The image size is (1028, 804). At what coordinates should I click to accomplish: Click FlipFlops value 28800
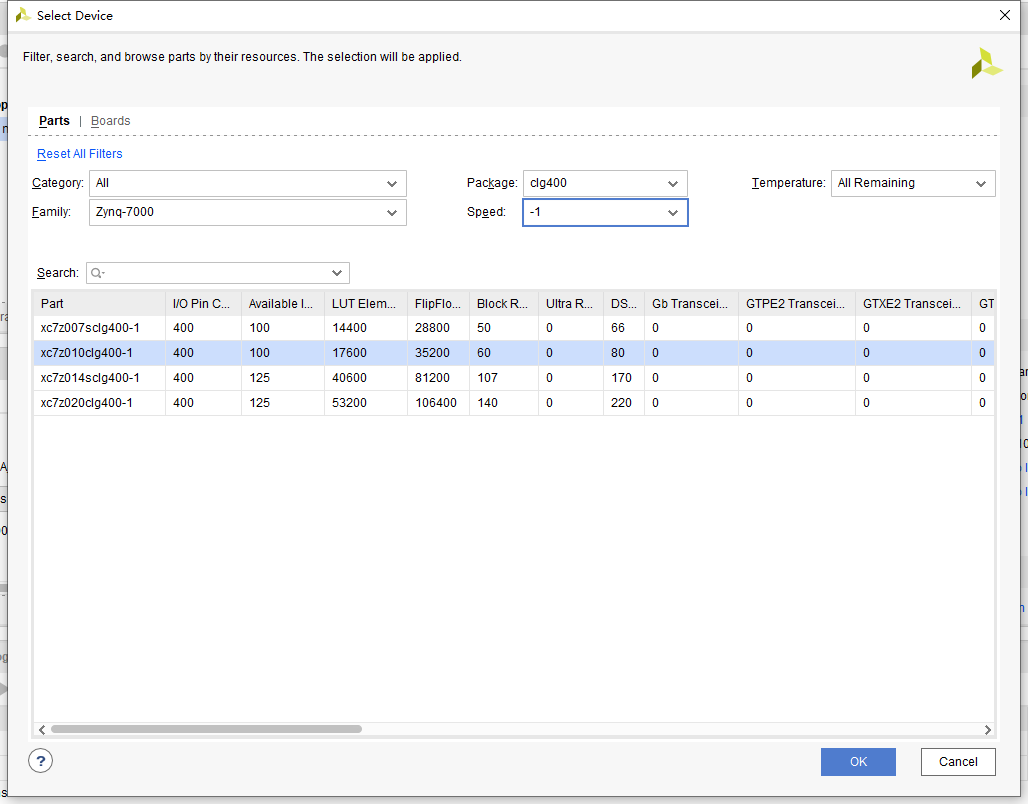pos(432,328)
